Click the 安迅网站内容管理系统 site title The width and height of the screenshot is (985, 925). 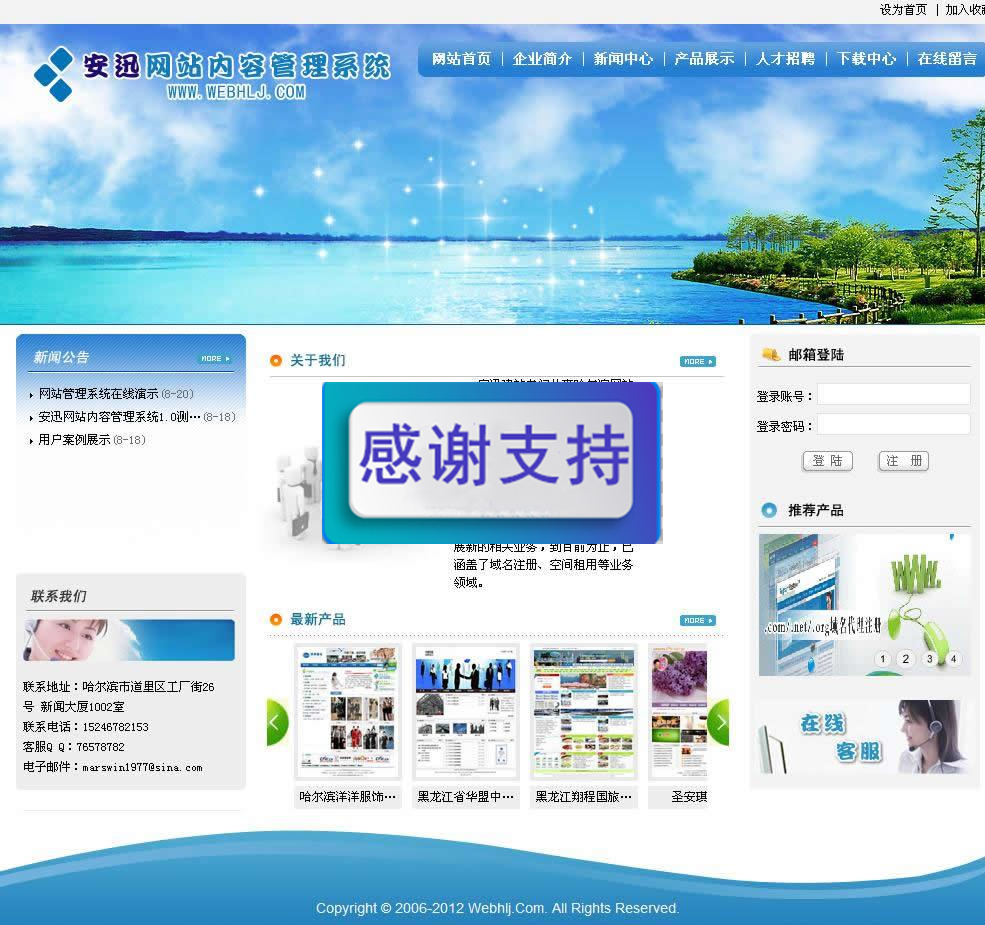click(x=237, y=66)
